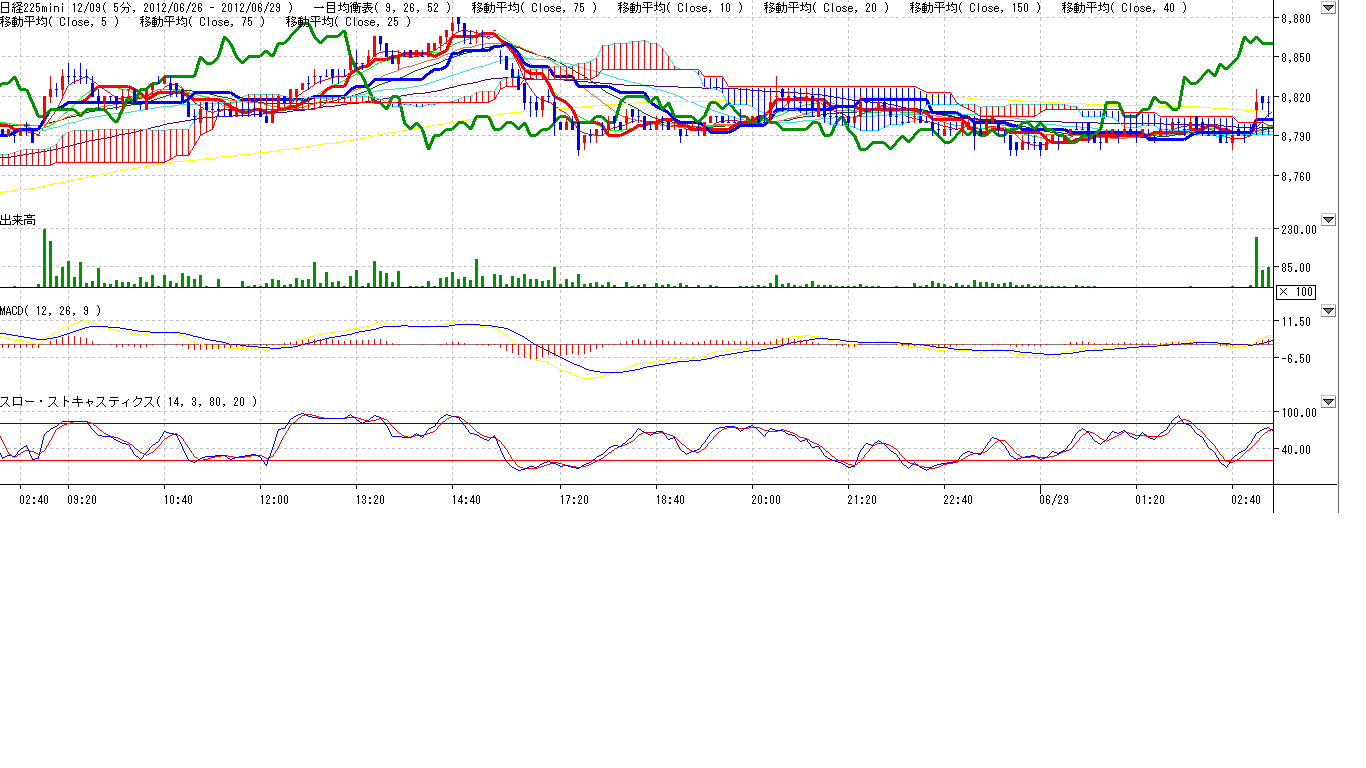
Task: Choose the 移動平均( Close, 25 ) indicator label
Action: click(348, 21)
